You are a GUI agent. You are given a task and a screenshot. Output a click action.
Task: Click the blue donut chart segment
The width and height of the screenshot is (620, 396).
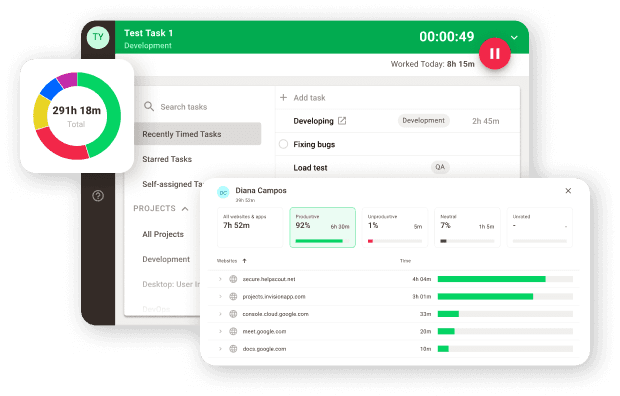(51, 89)
